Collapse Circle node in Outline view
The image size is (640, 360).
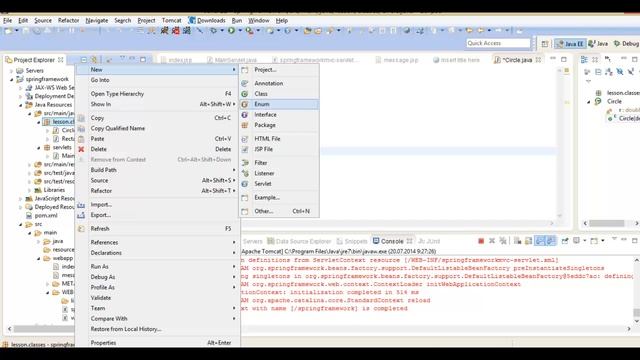pos(589,102)
